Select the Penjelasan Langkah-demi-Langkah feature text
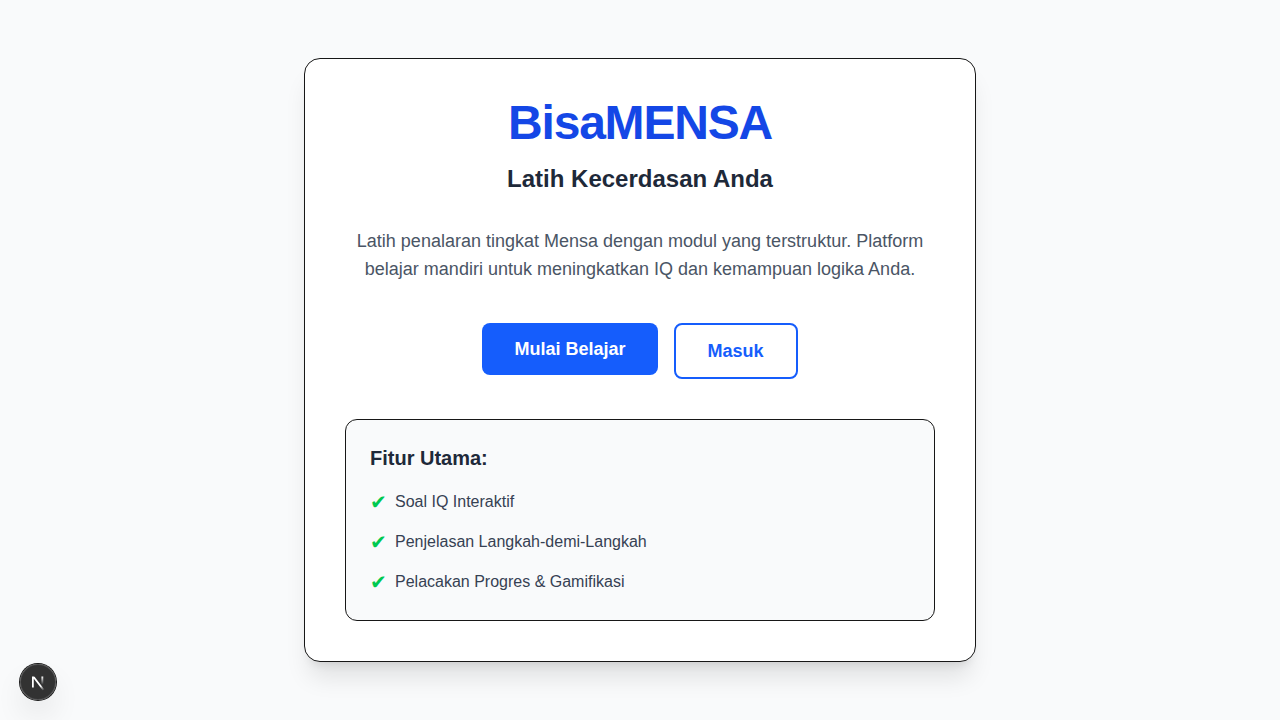Image resolution: width=1280 pixels, height=720 pixels. point(520,542)
